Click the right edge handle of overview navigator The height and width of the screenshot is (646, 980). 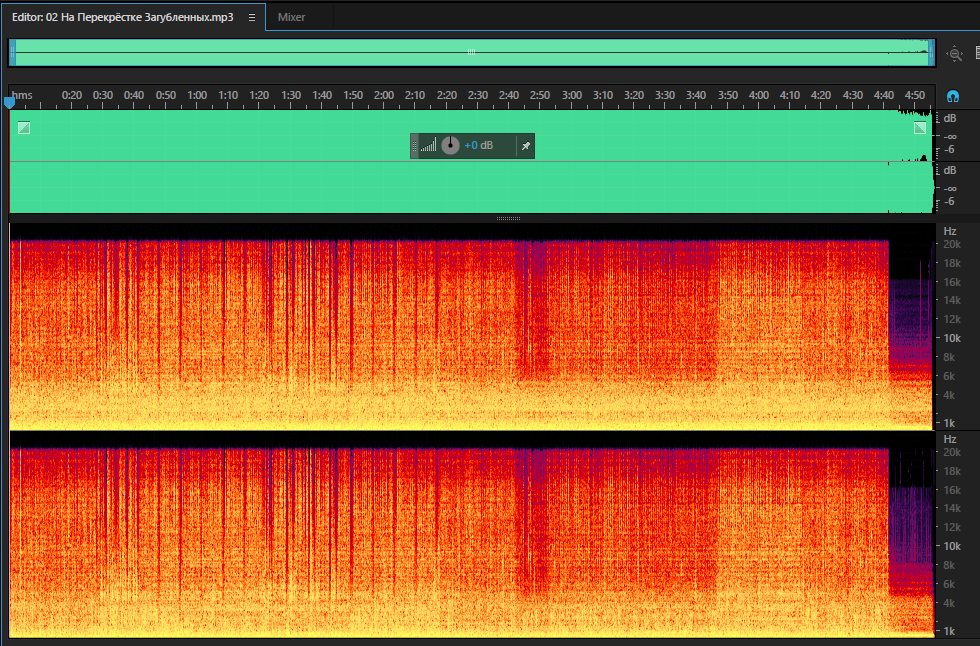click(x=932, y=52)
